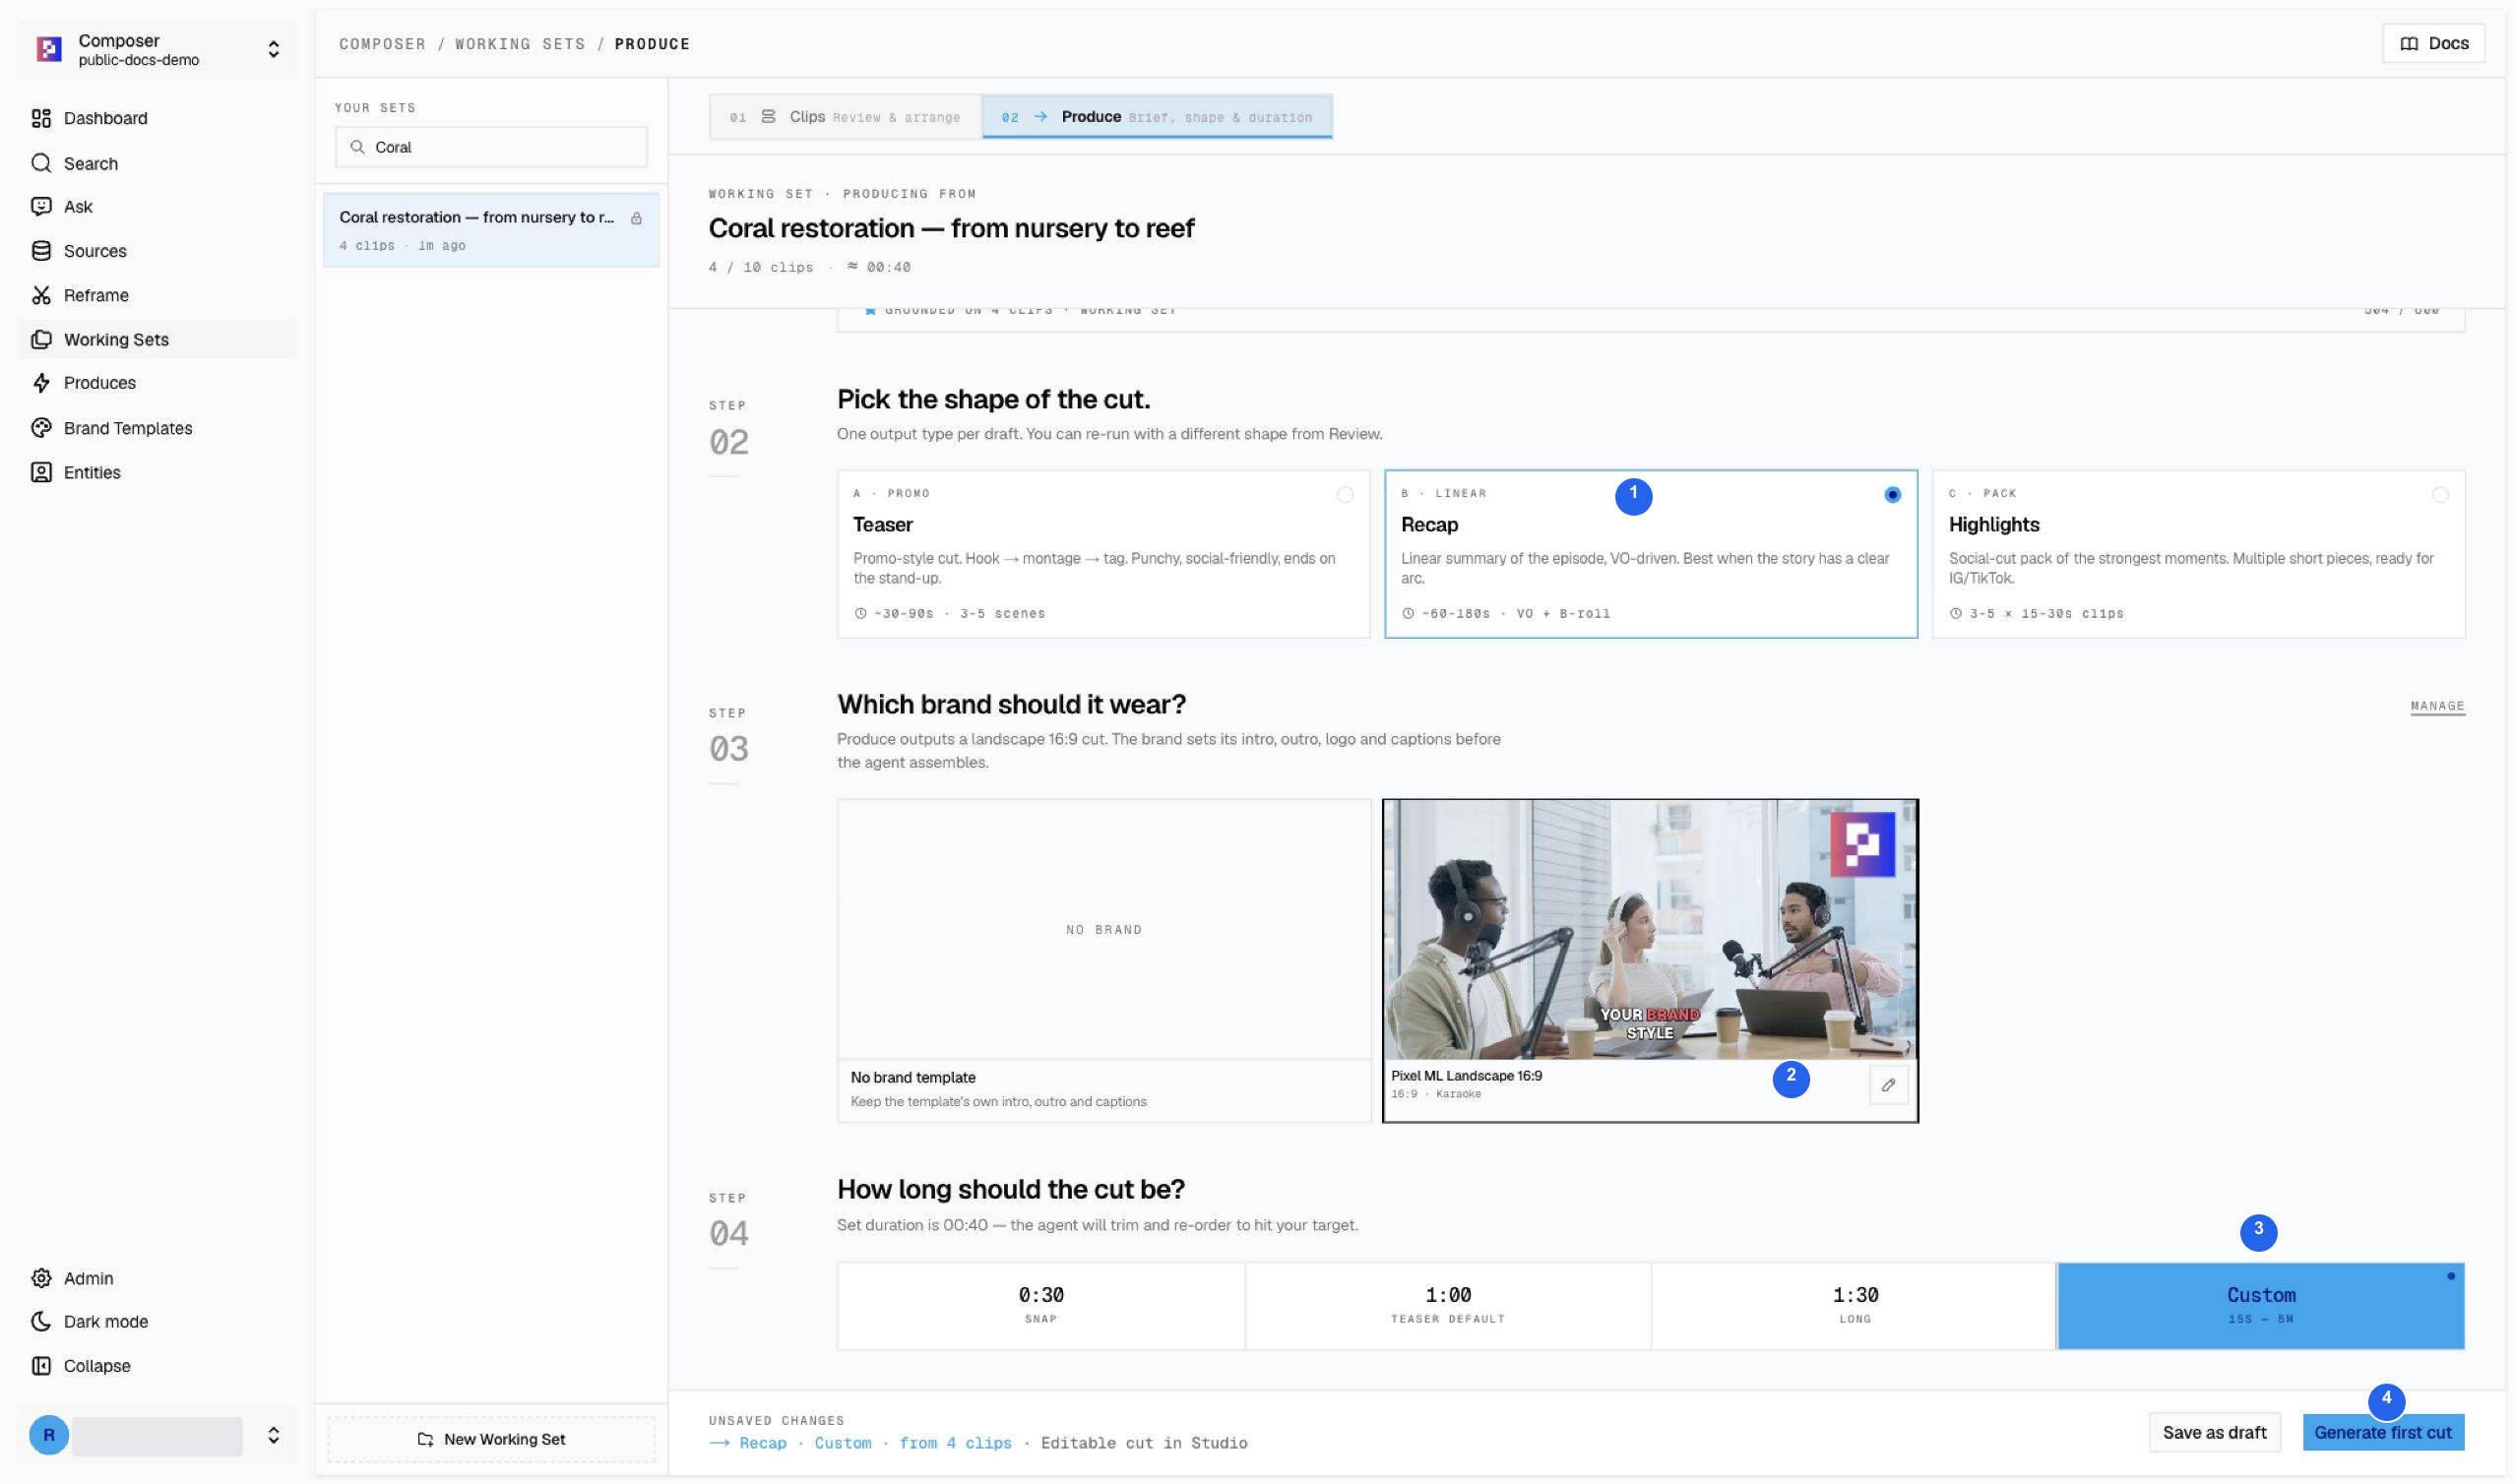Click the 'from 4 clips' footer link
Screen dimensions: 2515x1484
pyautogui.click(x=955, y=1443)
